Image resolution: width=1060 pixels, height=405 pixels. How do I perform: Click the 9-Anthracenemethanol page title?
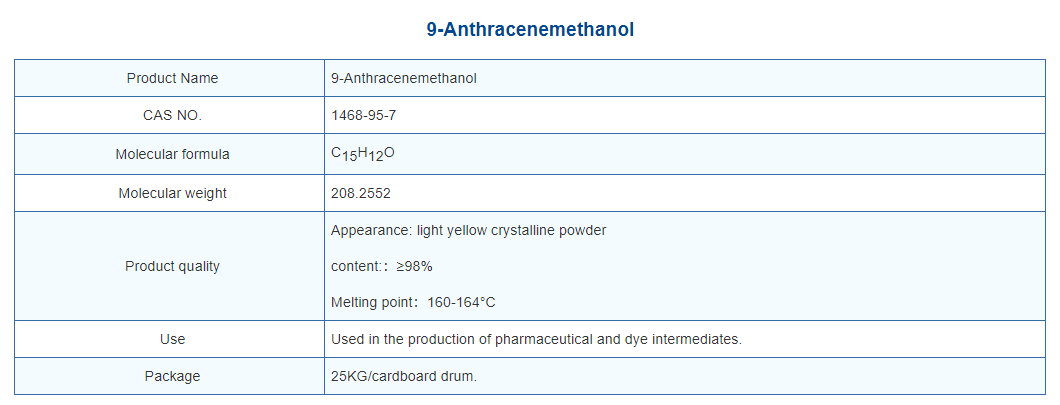530,30
